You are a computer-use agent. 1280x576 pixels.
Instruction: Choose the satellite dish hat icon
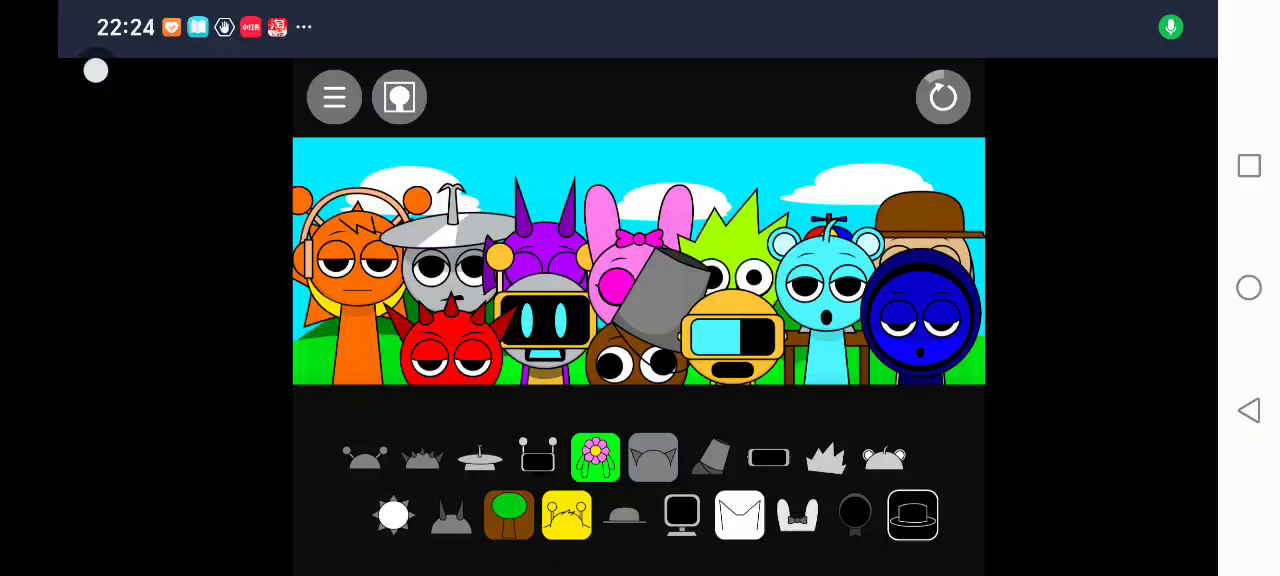480,458
